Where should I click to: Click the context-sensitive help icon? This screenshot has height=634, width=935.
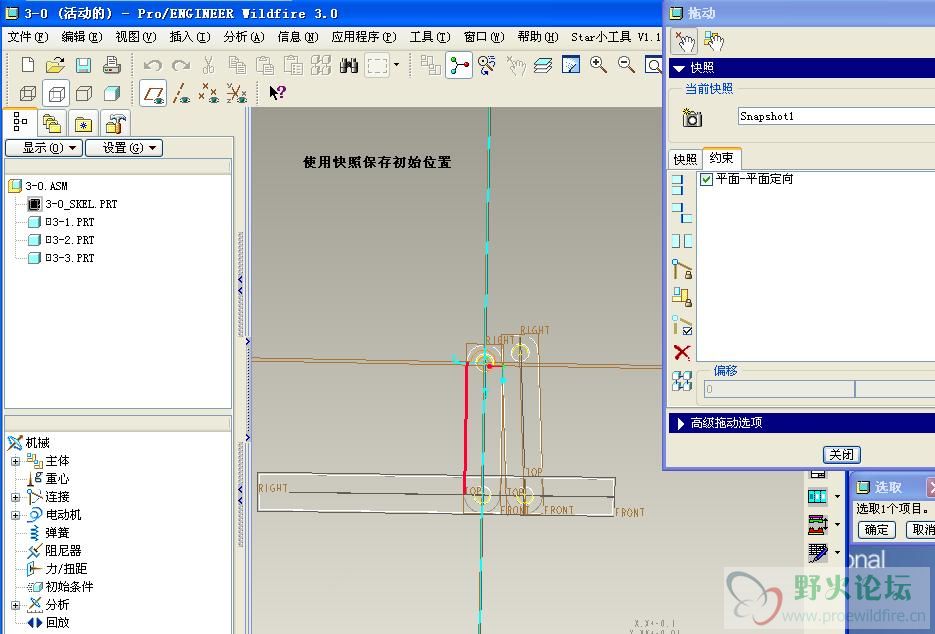pyautogui.click(x=277, y=92)
